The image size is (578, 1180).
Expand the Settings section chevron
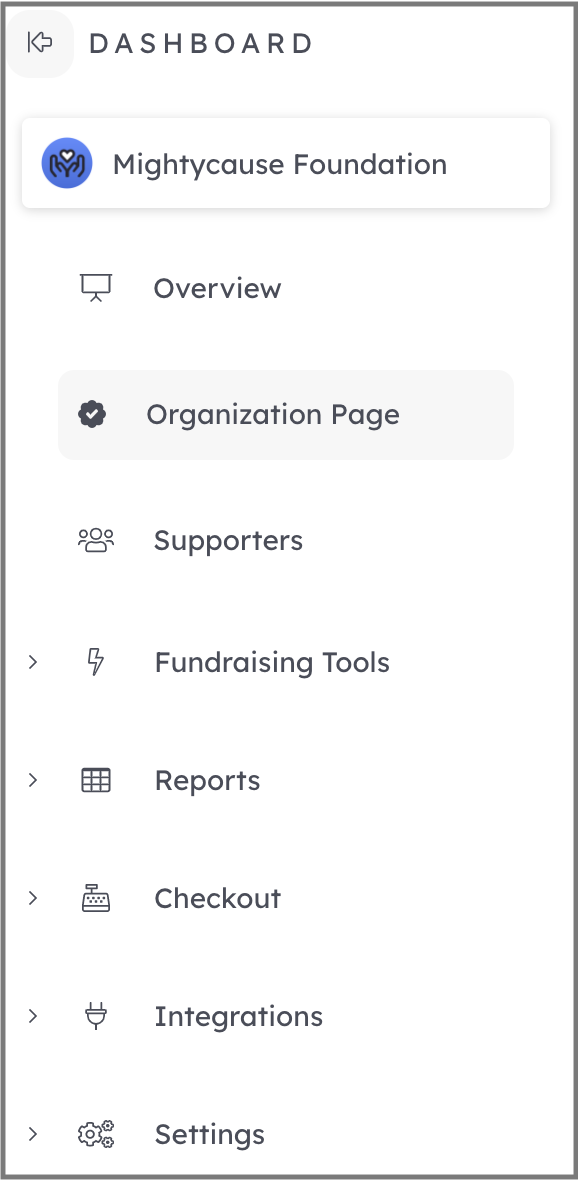32,1134
